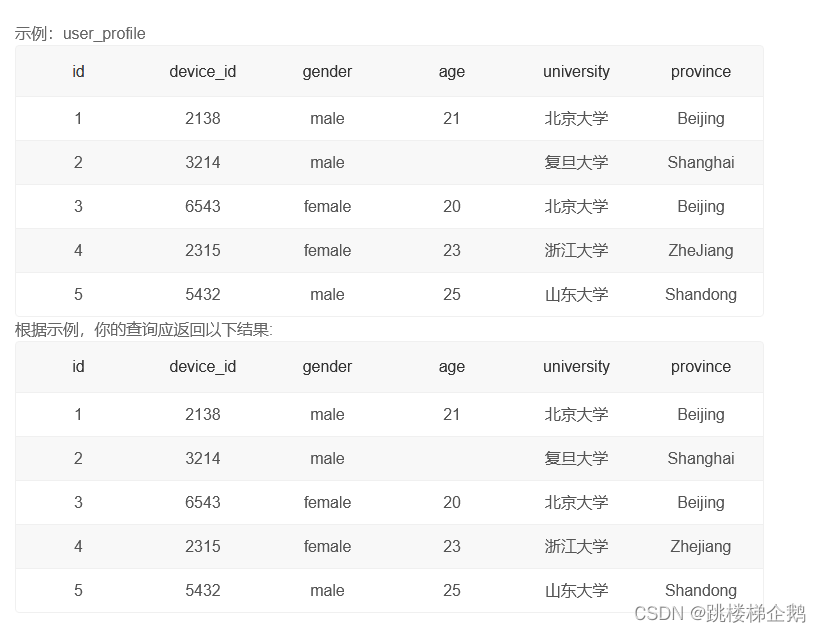The height and width of the screenshot is (632, 821).
Task: Select the university header in first table
Action: 576,71
